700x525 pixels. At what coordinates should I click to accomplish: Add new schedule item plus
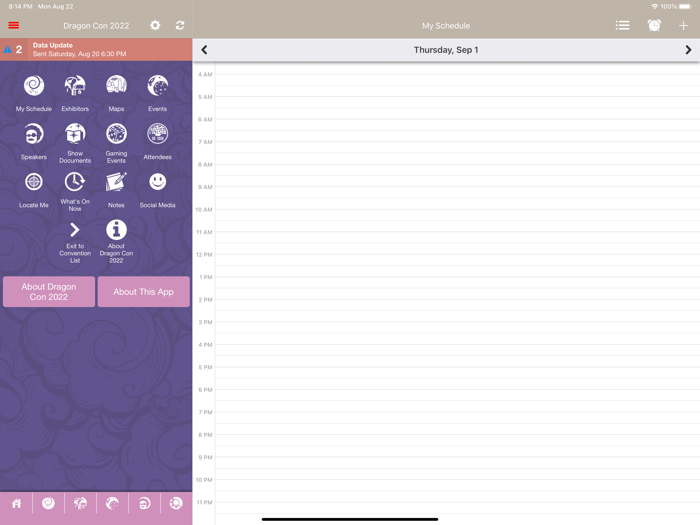coord(683,25)
